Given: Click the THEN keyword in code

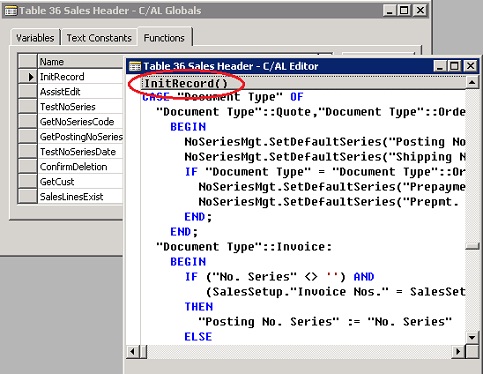Looking at the screenshot, I should (199, 307).
